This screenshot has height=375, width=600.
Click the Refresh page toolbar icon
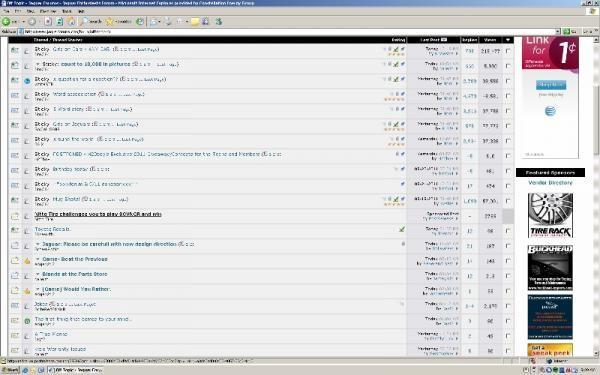click(60, 22)
